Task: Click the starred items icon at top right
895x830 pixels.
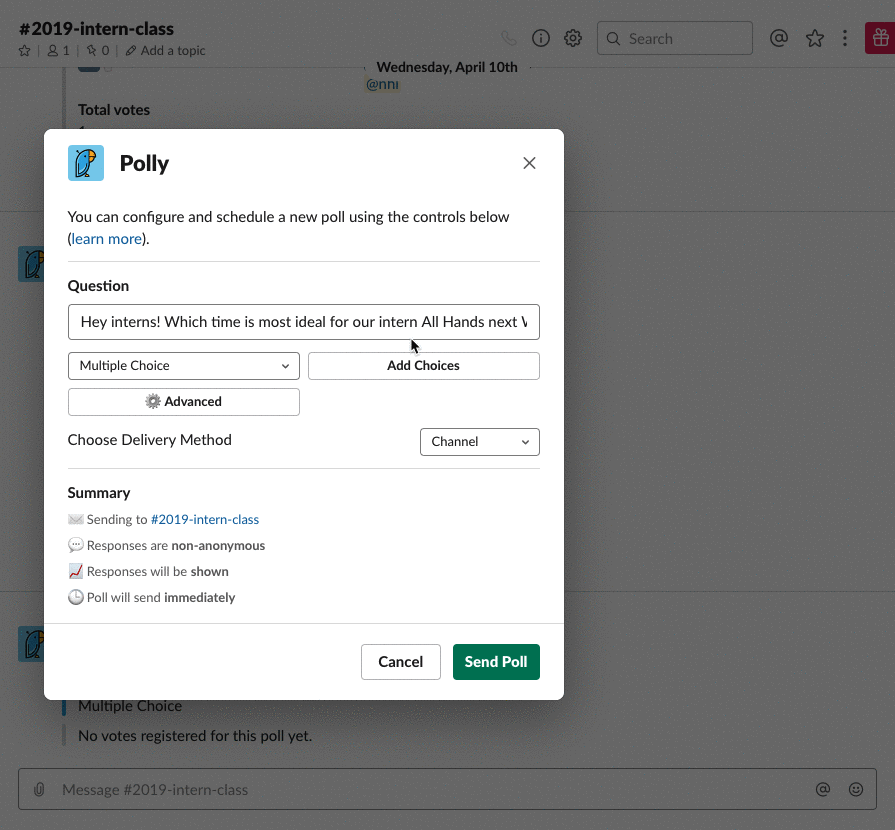Action: (815, 38)
